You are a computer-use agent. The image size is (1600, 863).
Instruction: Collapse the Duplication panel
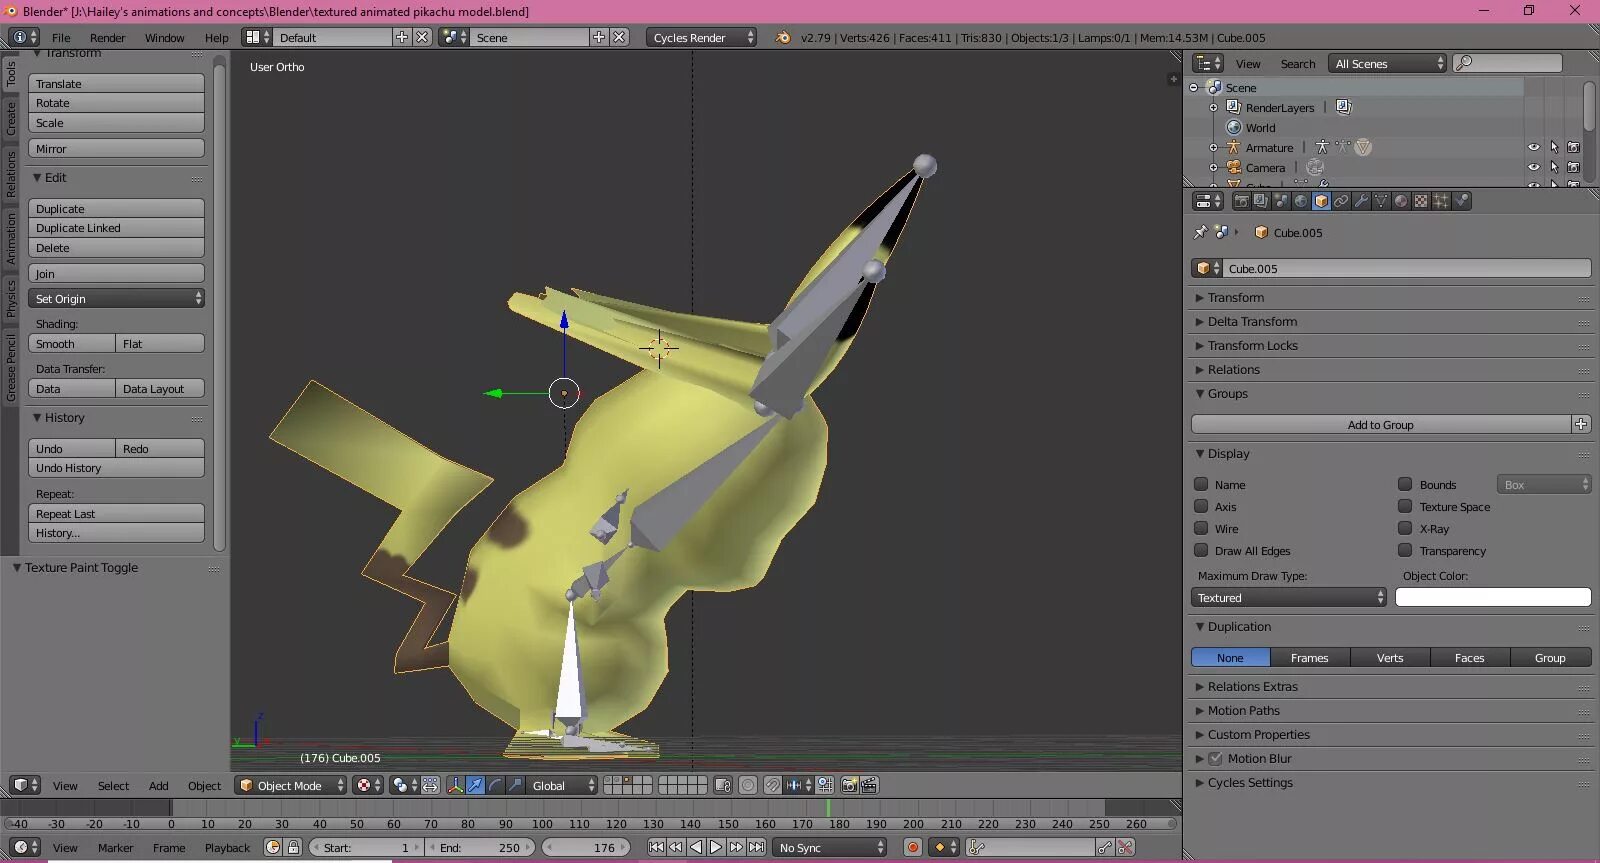(x=1239, y=626)
